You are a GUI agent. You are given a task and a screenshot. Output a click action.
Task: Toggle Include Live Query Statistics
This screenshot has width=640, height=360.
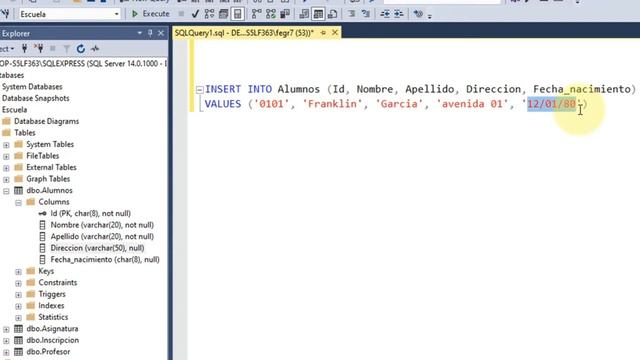coord(271,14)
